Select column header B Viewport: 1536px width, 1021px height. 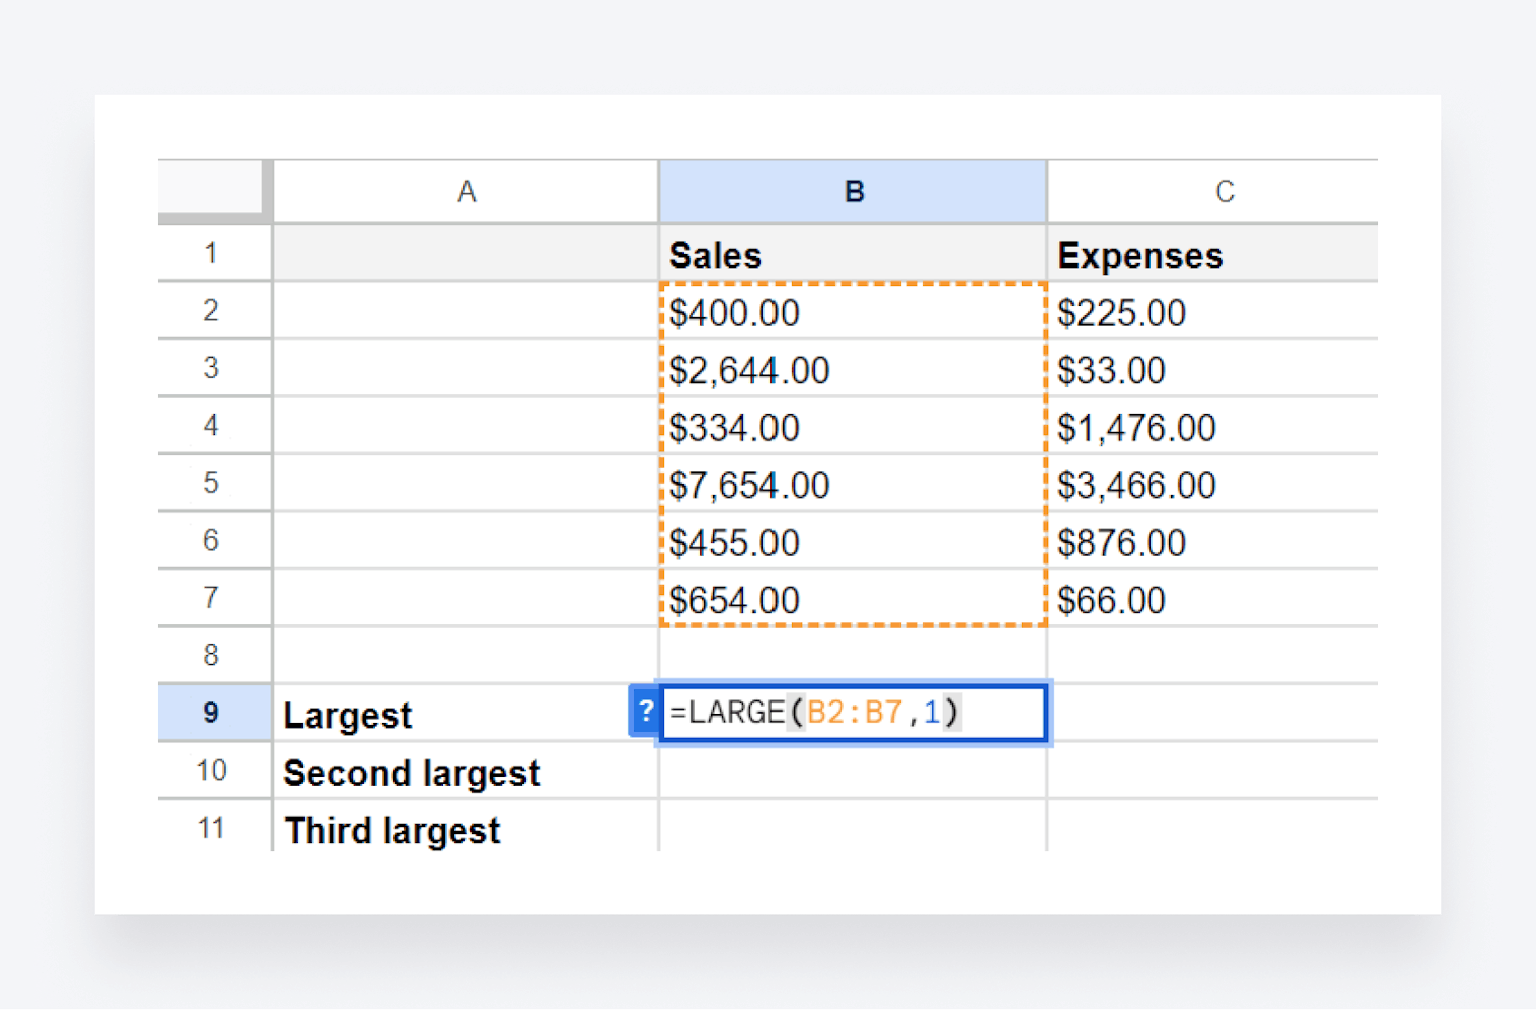click(x=852, y=191)
